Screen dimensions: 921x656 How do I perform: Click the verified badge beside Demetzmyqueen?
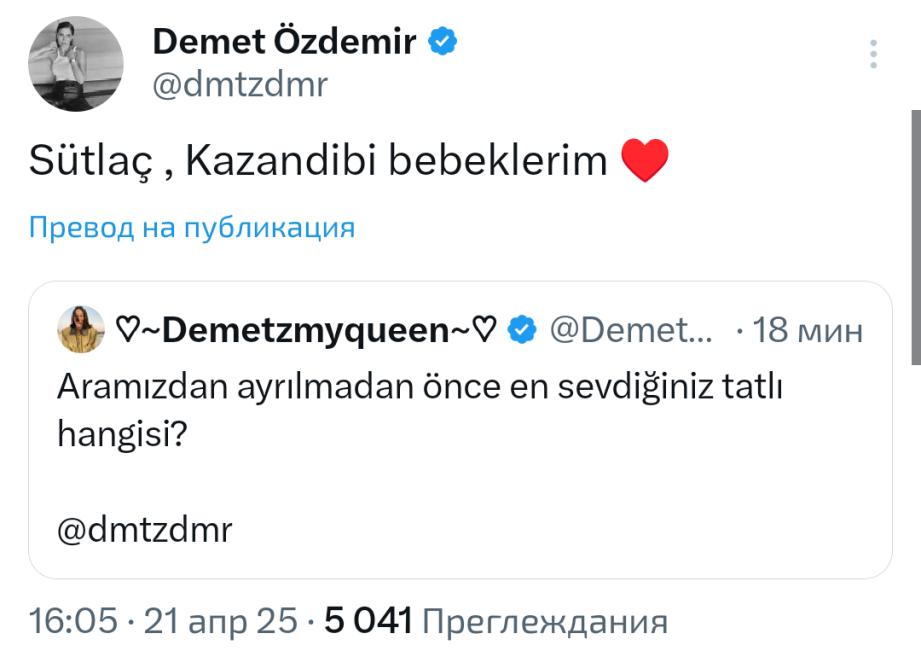524,329
